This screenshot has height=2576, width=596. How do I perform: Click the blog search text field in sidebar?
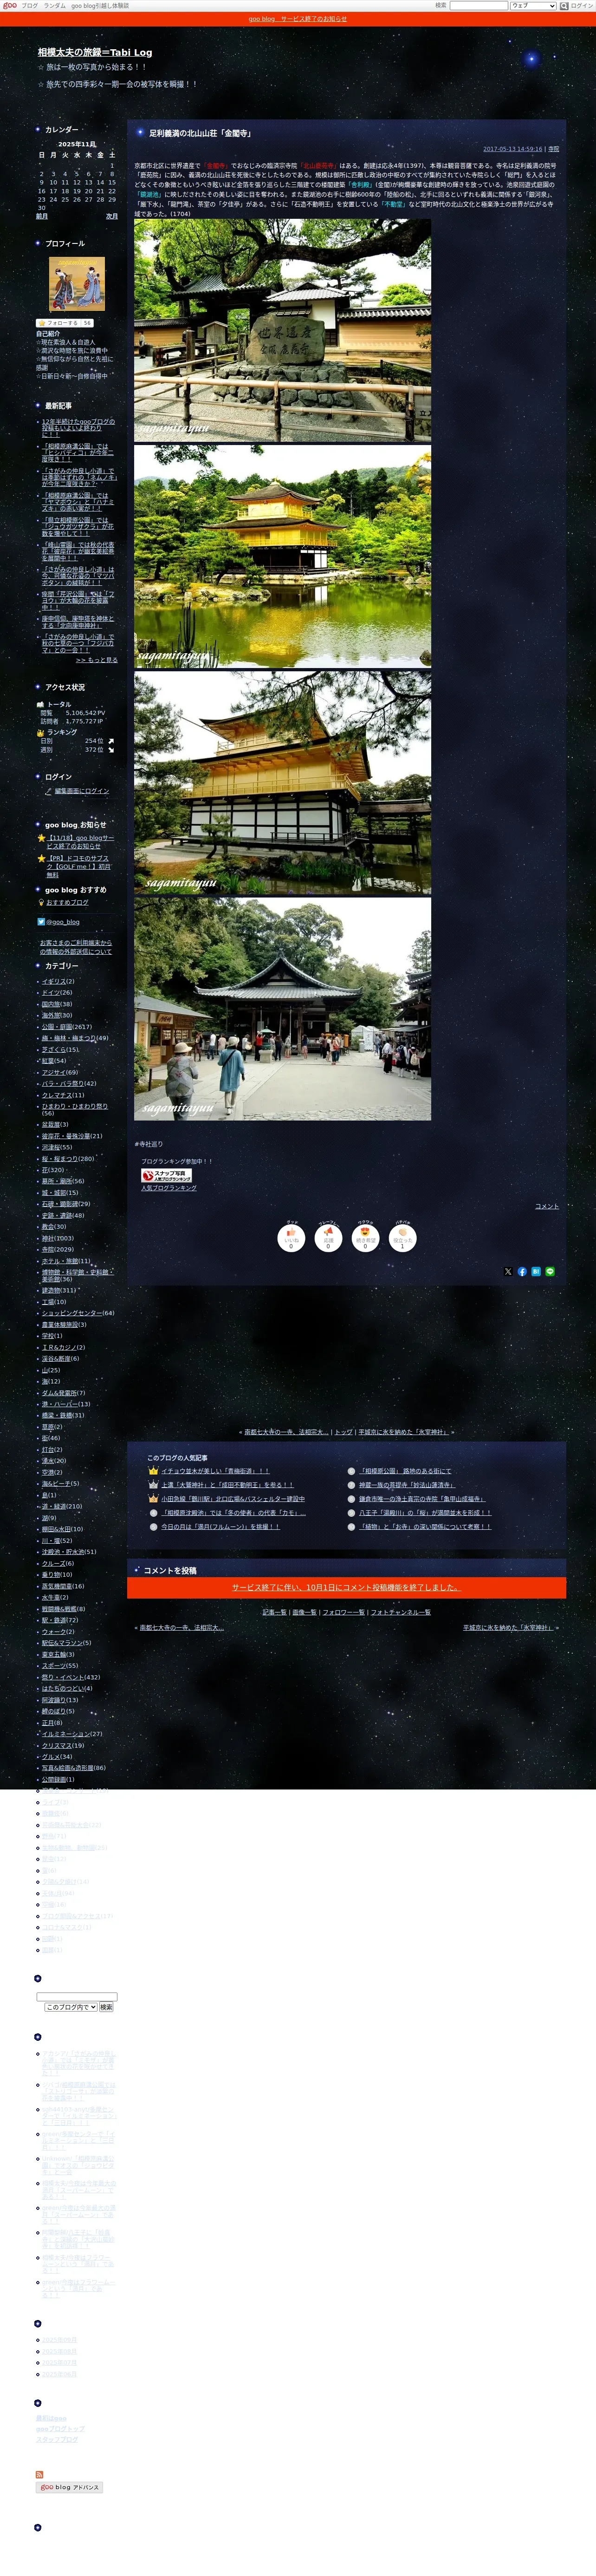tap(76, 1996)
